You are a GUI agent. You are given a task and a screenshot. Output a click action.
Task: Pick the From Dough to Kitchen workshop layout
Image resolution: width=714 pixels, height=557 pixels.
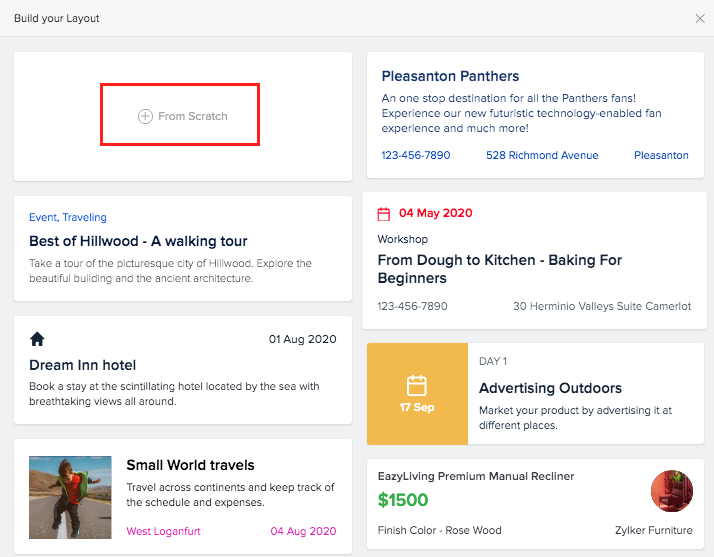pos(500,268)
